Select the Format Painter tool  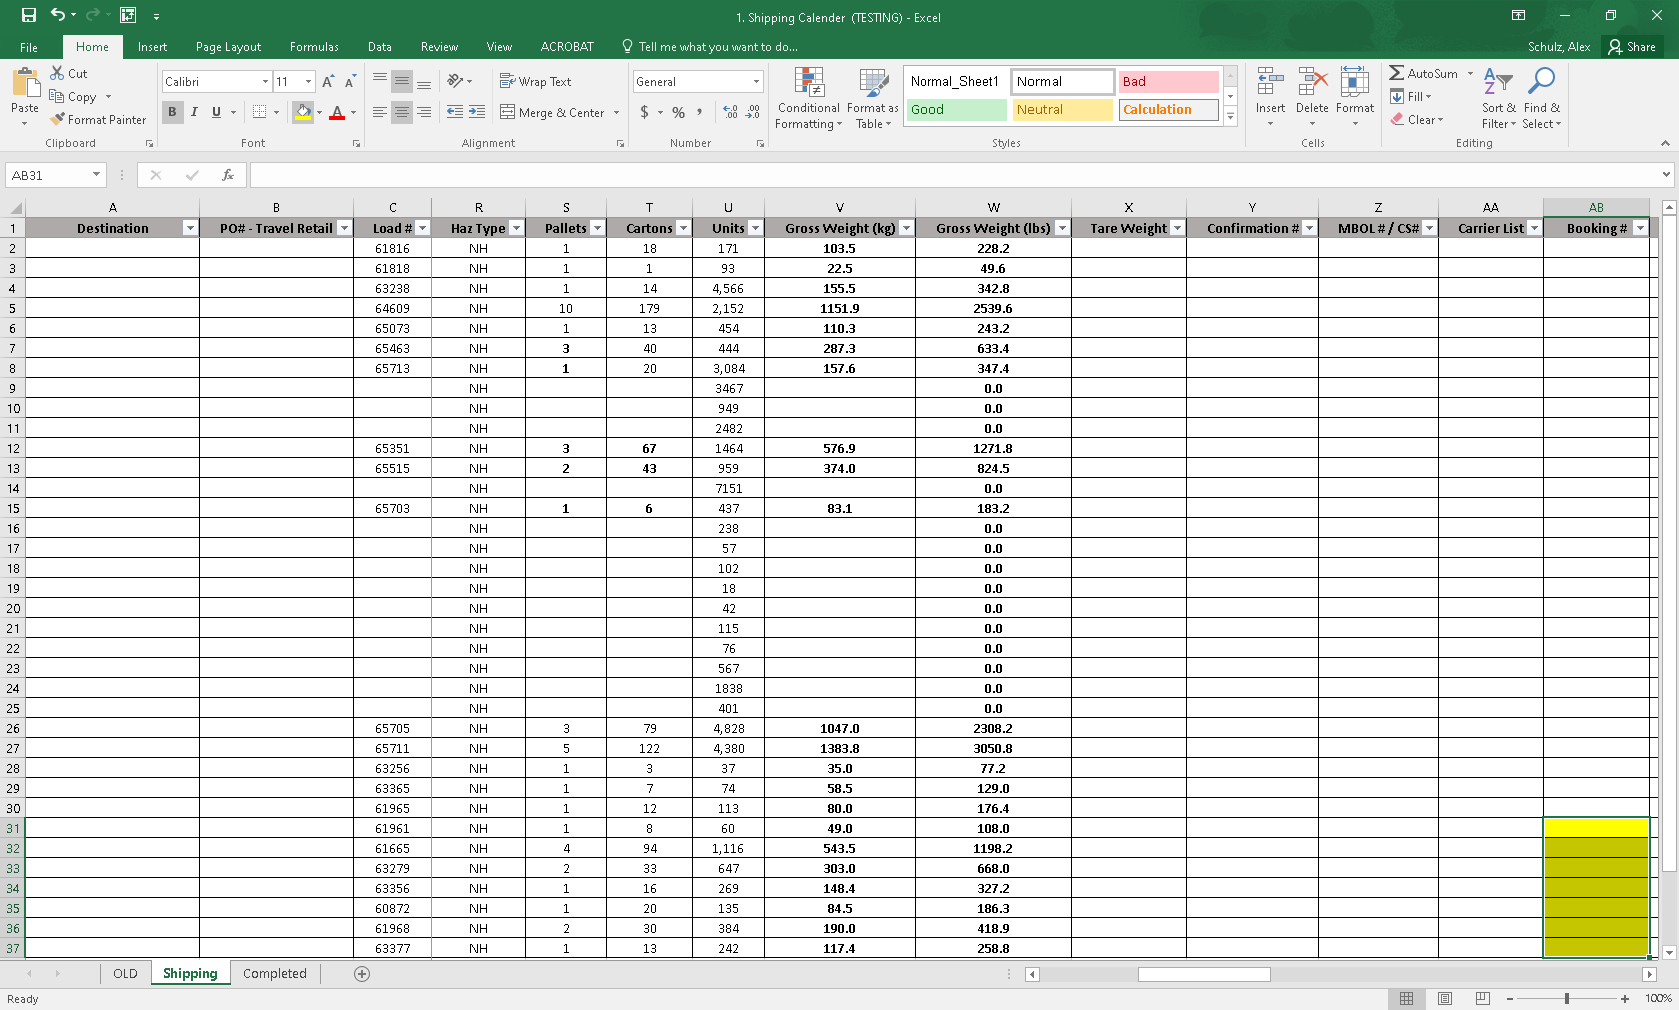pyautogui.click(x=97, y=119)
